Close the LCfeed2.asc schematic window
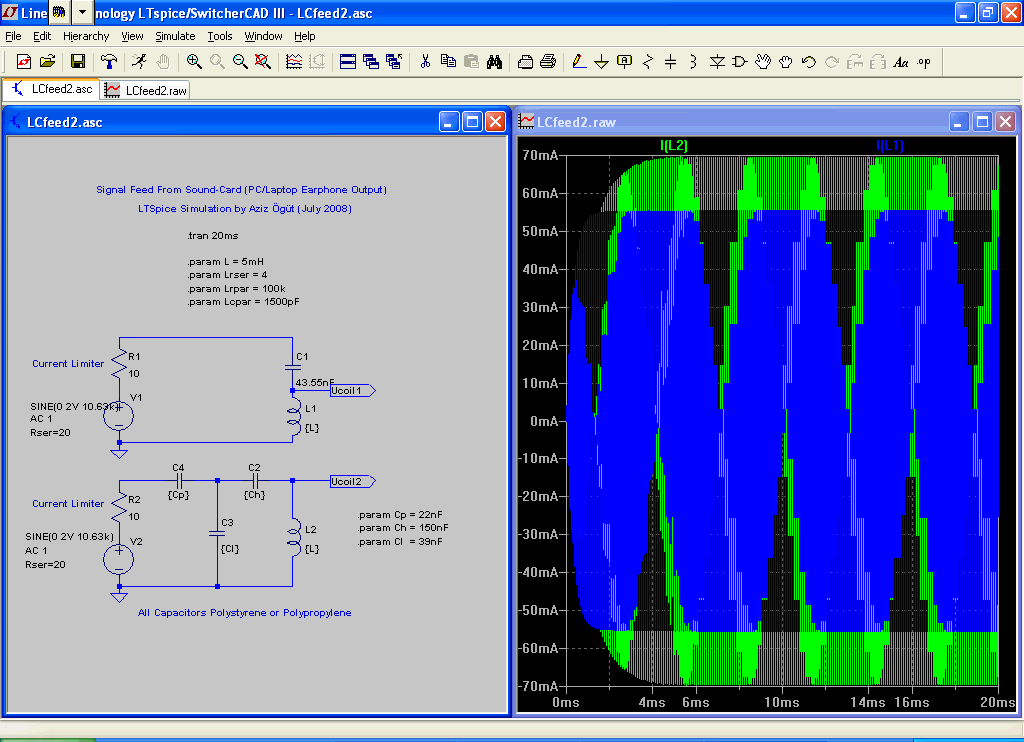The image size is (1024, 742). click(x=496, y=121)
